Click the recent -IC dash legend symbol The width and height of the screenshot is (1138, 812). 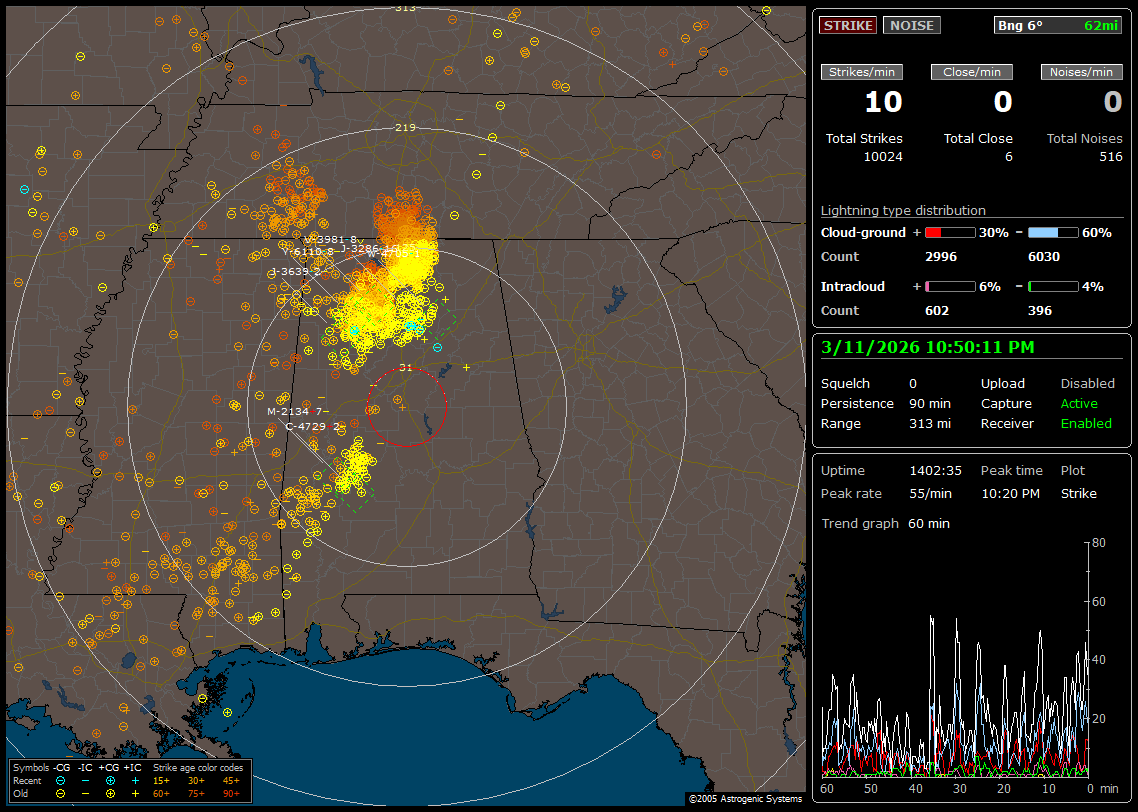(x=85, y=780)
